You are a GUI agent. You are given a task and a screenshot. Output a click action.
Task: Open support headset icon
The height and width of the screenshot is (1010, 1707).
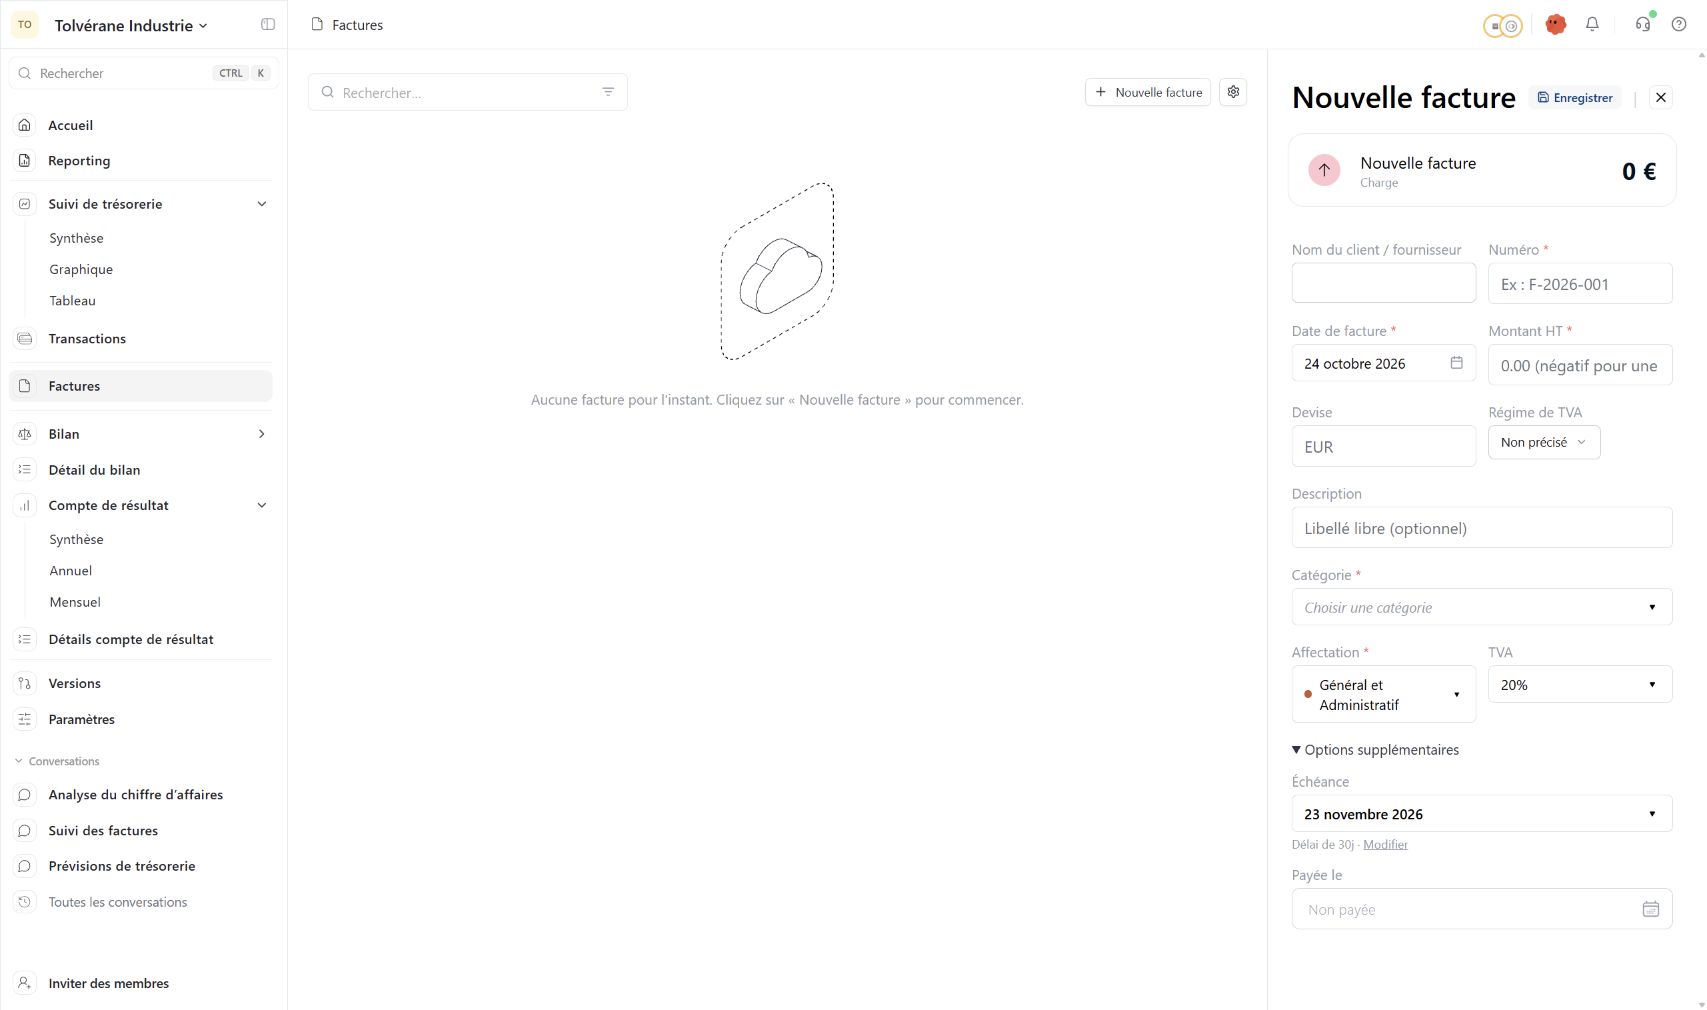[x=1643, y=25]
